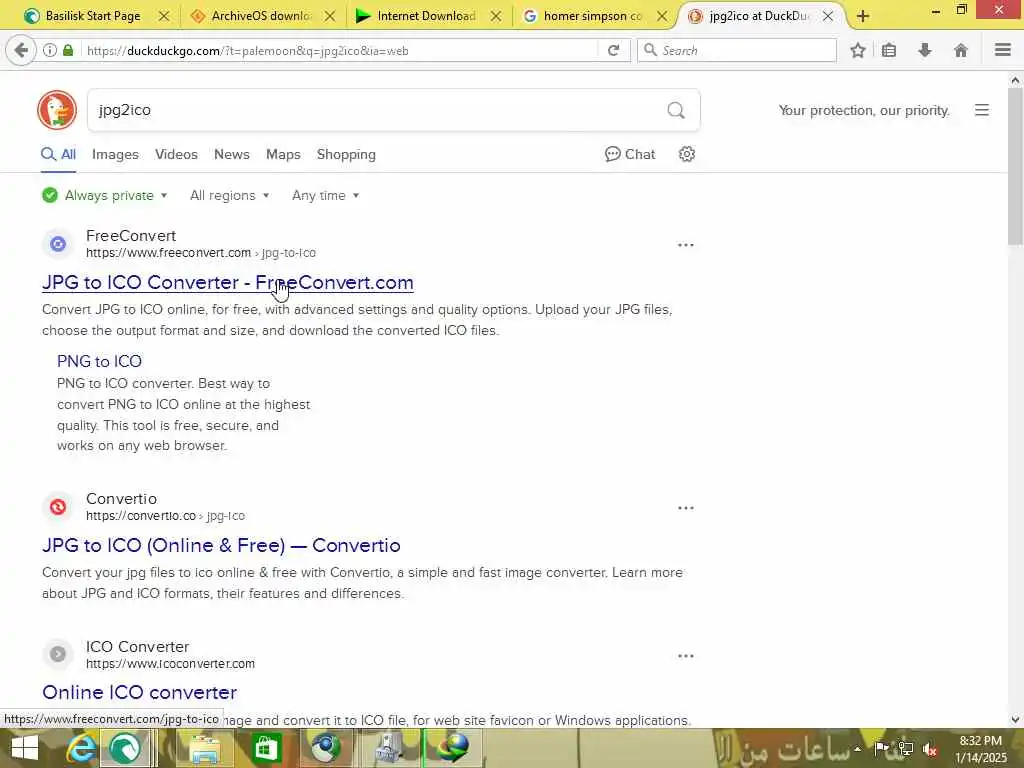Screen dimensions: 1024x768
Task: Open JPG to ICO Converter FreeConvert link
Action: tap(227, 283)
